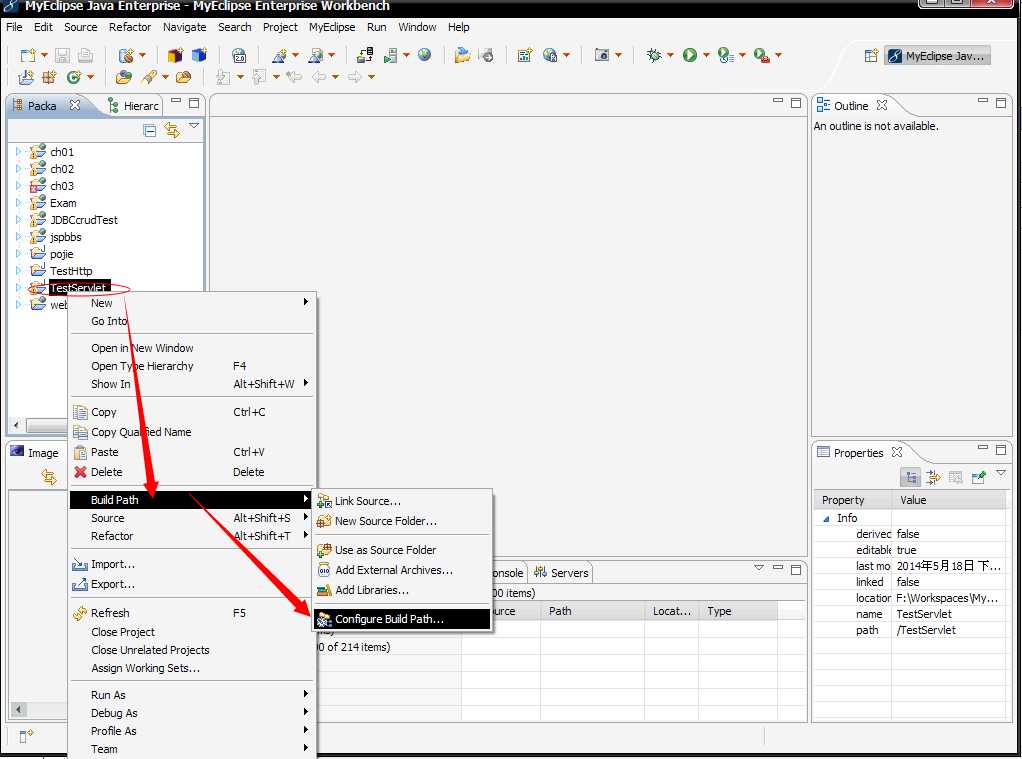Image resolution: width=1022 pixels, height=759 pixels.
Task: Click Link Source in the submenu
Action: [402, 501]
